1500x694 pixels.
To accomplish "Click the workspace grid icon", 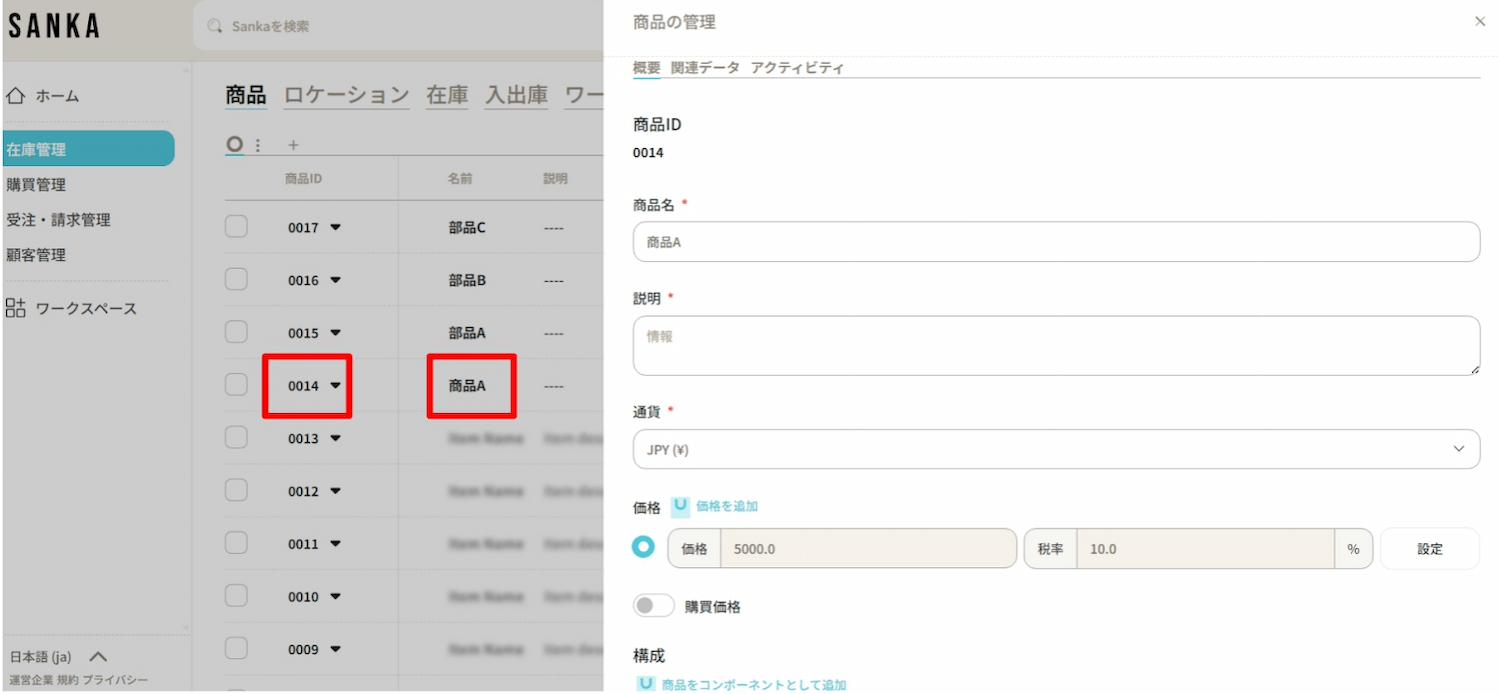I will click(16, 308).
